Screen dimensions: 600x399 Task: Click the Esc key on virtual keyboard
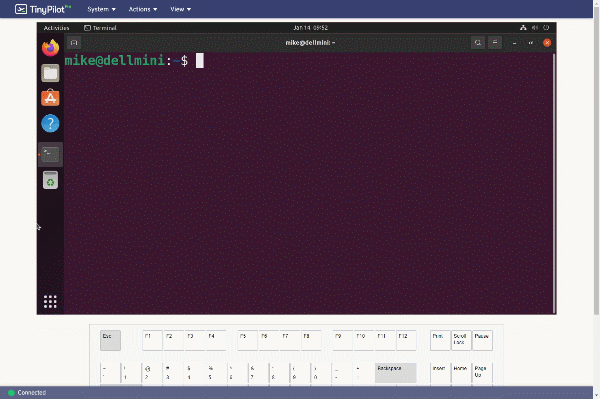click(x=110, y=340)
